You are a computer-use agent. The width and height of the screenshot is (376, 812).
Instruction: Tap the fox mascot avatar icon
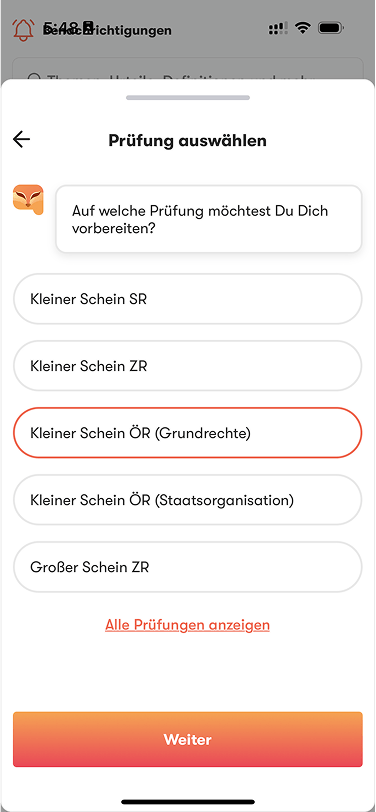point(28,200)
